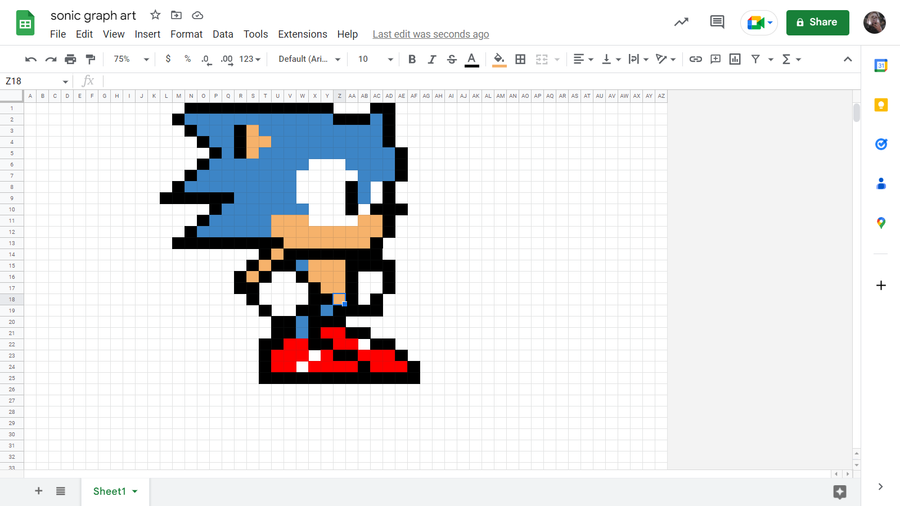Activate the Paint format tool
The height and width of the screenshot is (506, 900).
[90, 59]
